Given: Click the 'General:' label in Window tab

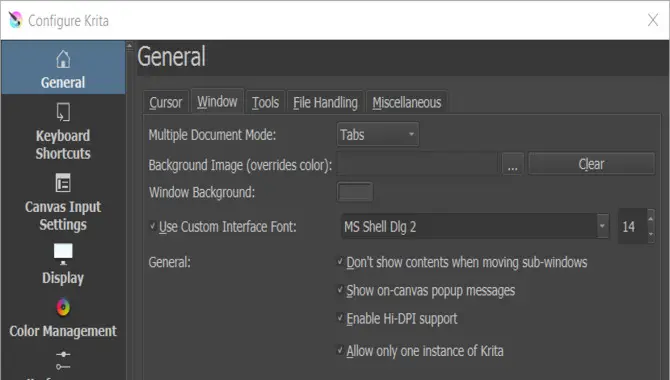Looking at the screenshot, I should pyautogui.click(x=170, y=262).
